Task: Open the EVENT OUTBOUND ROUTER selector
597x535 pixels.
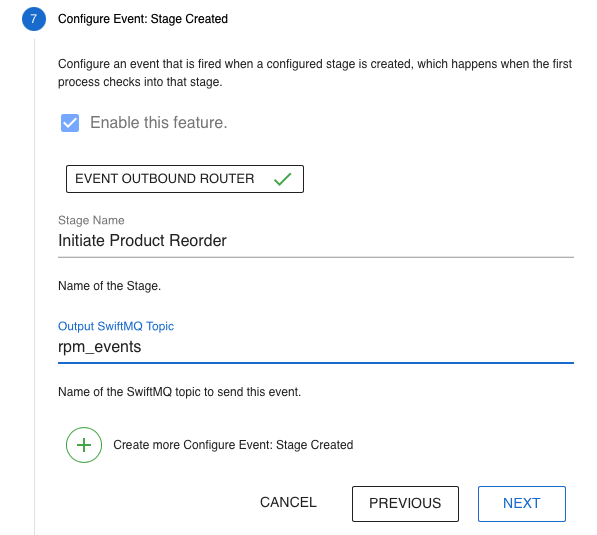Action: click(185, 179)
